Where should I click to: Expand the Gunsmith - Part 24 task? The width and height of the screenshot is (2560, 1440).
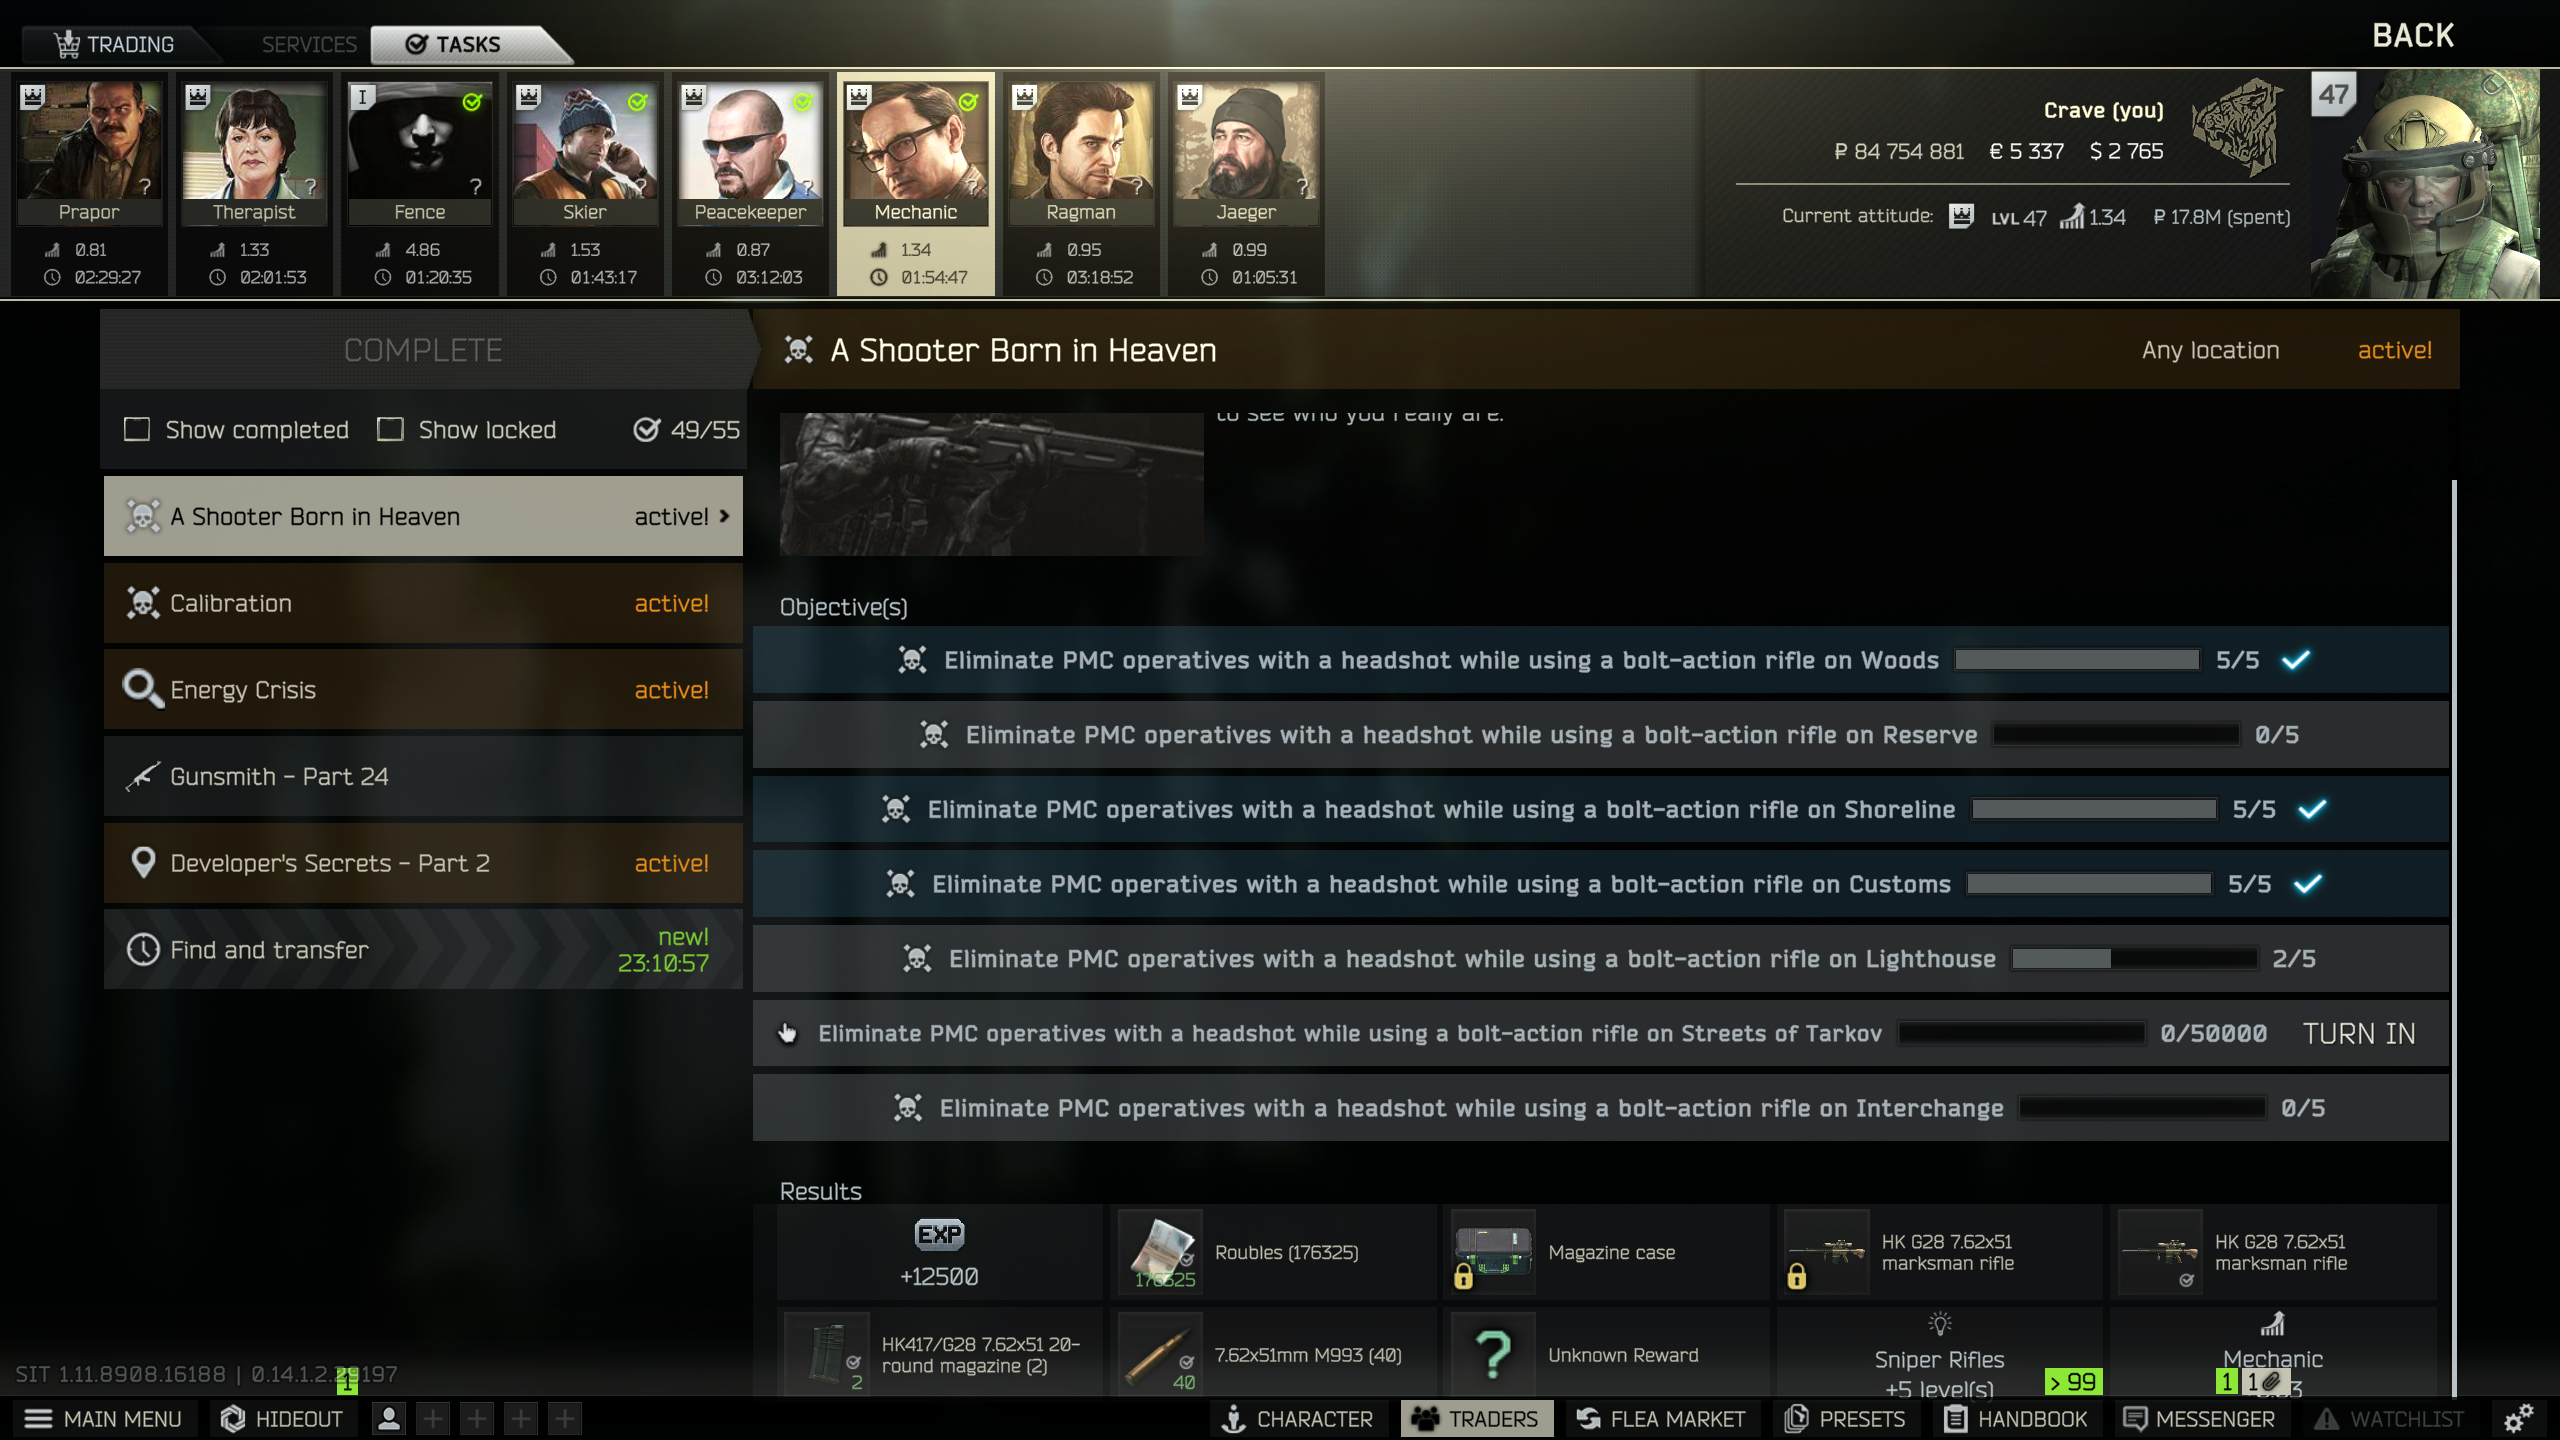423,777
